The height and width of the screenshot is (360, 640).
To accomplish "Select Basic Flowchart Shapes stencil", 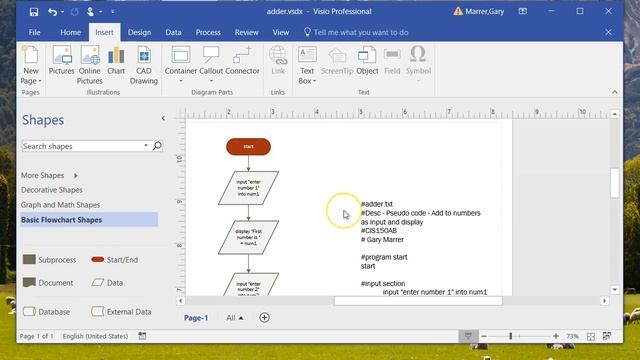I will click(x=89, y=220).
